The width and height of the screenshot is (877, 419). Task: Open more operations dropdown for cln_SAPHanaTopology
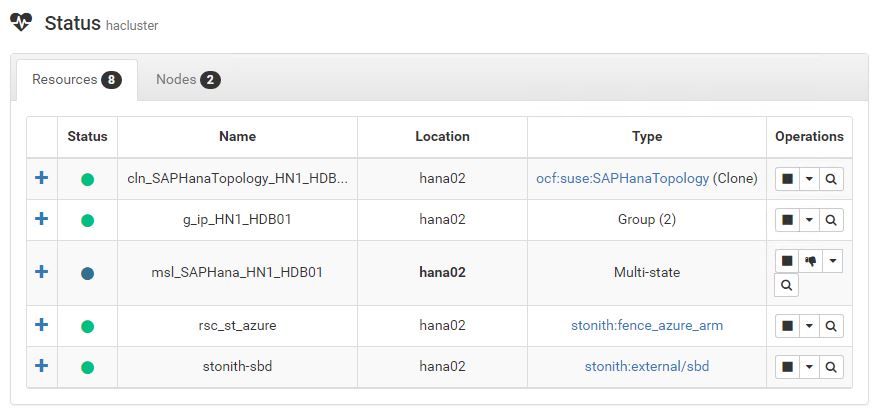pyautogui.click(x=809, y=179)
